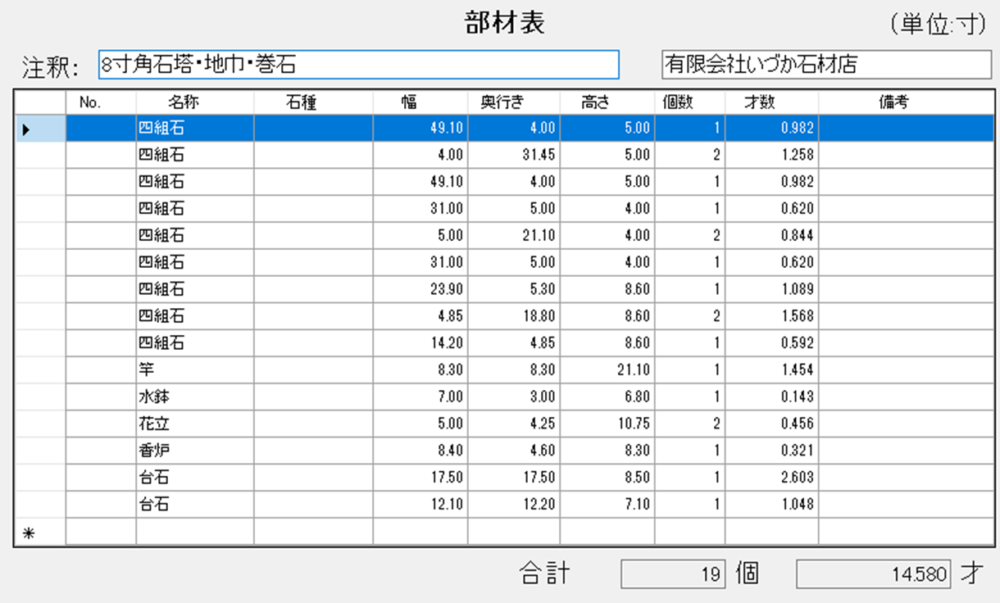Screen dimensions: 1000x603
Task: Sort by the 名称 column header
Action: pyautogui.click(x=182, y=102)
